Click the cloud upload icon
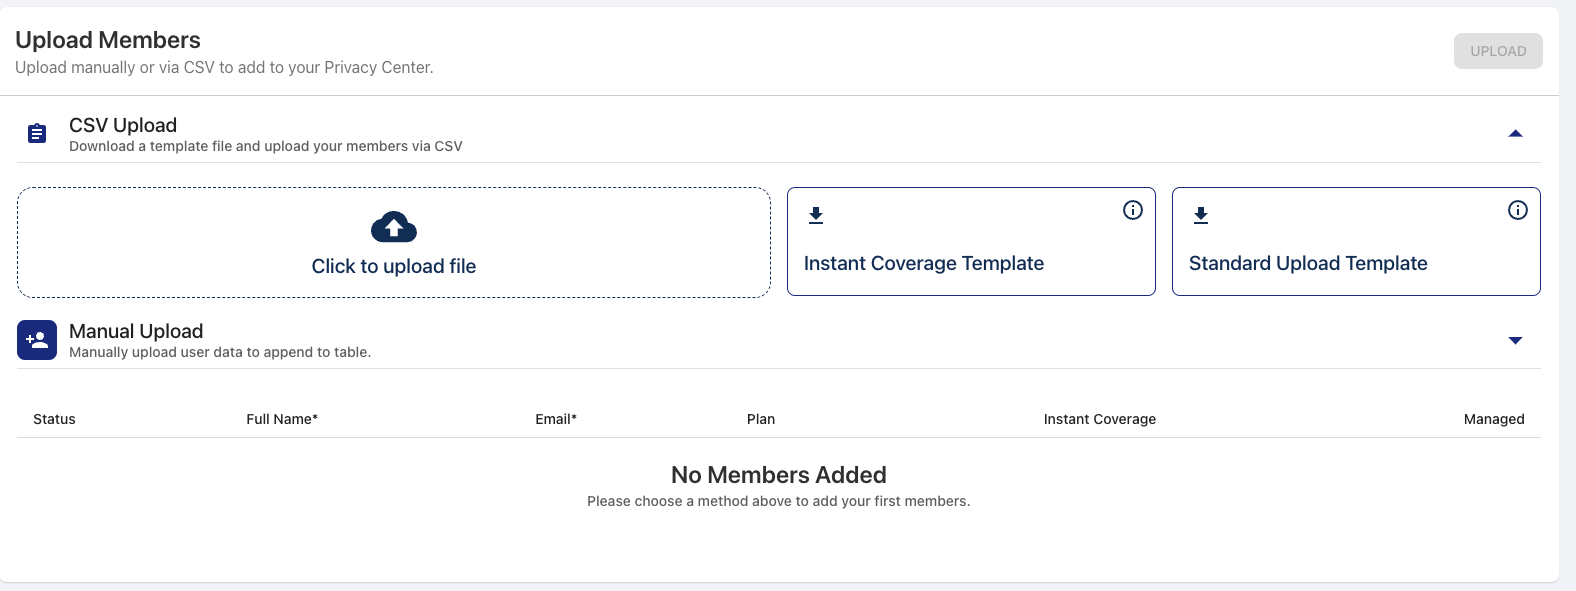The height and width of the screenshot is (591, 1576). (x=394, y=227)
